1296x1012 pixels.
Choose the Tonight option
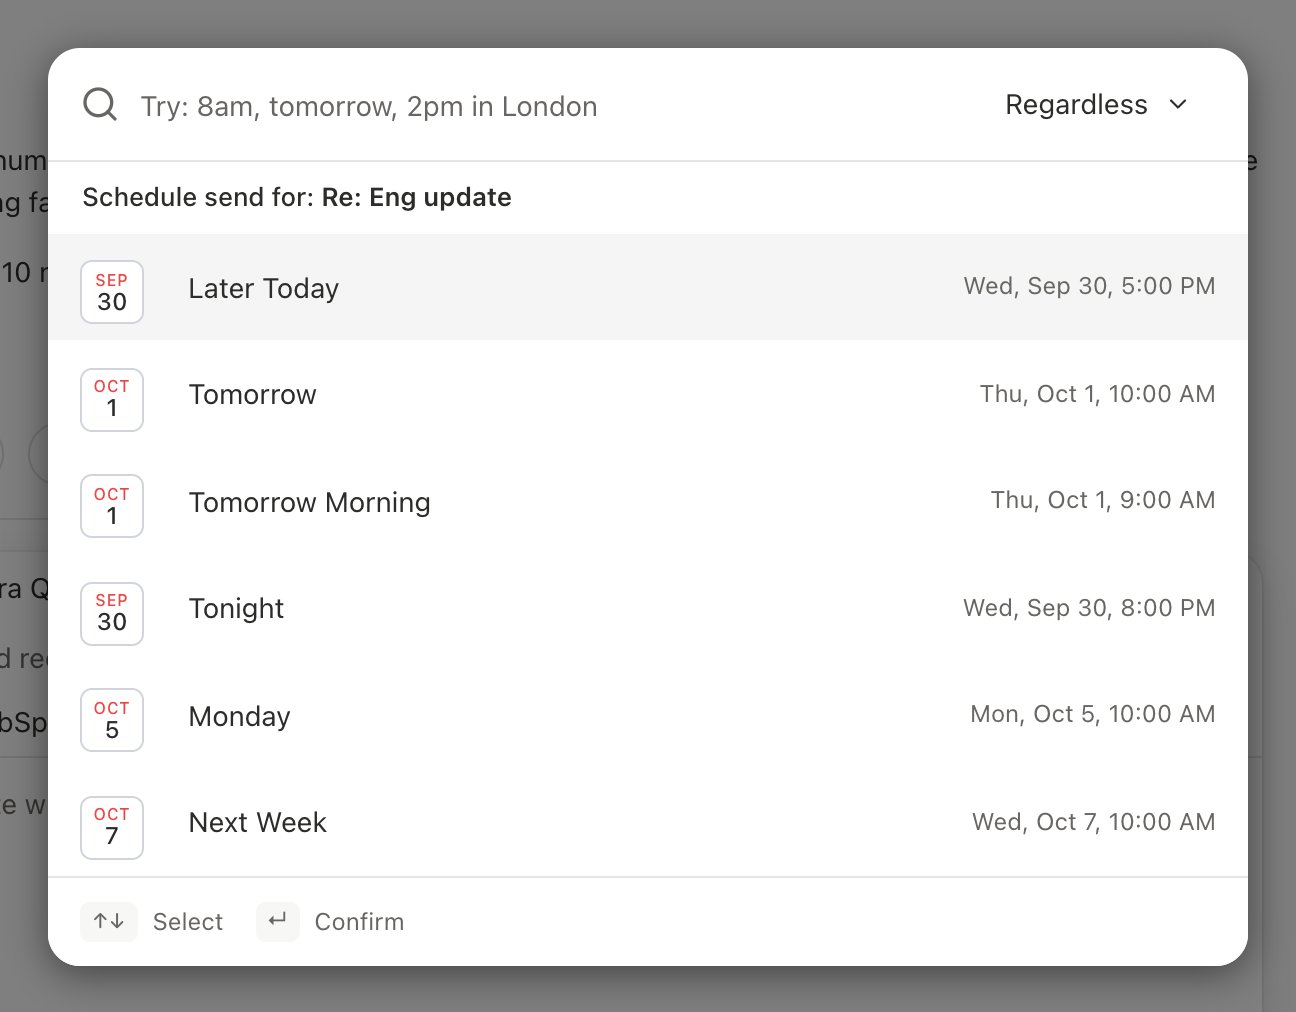pos(648,608)
